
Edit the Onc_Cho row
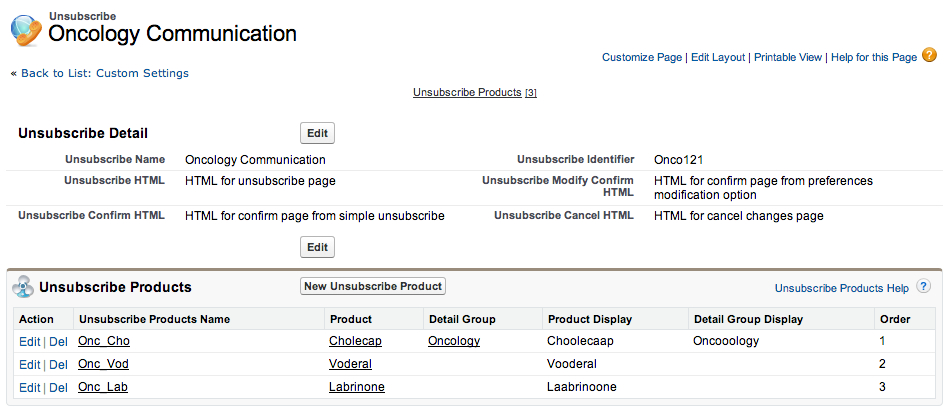pyautogui.click(x=29, y=341)
